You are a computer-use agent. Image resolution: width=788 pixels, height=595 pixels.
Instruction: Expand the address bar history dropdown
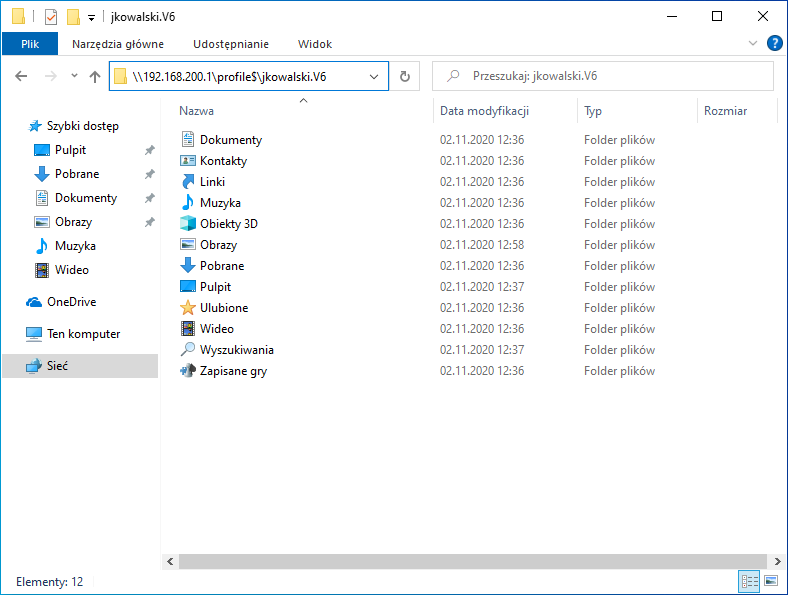tap(374, 76)
